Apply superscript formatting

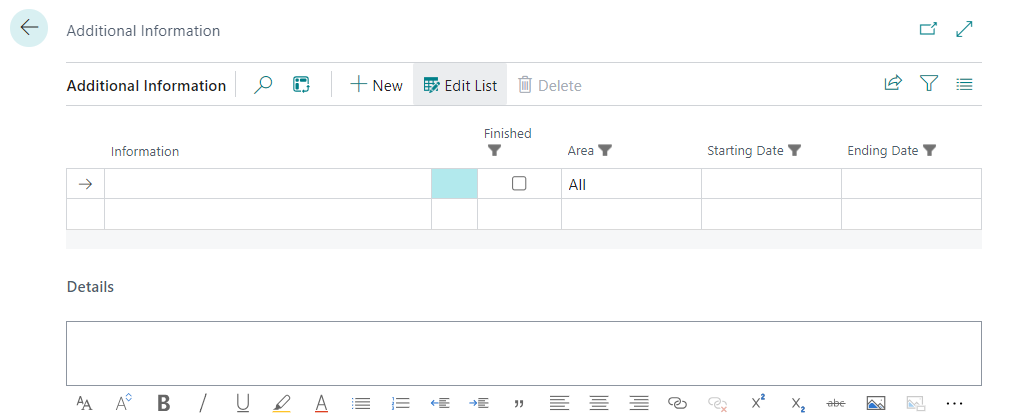pos(757,403)
